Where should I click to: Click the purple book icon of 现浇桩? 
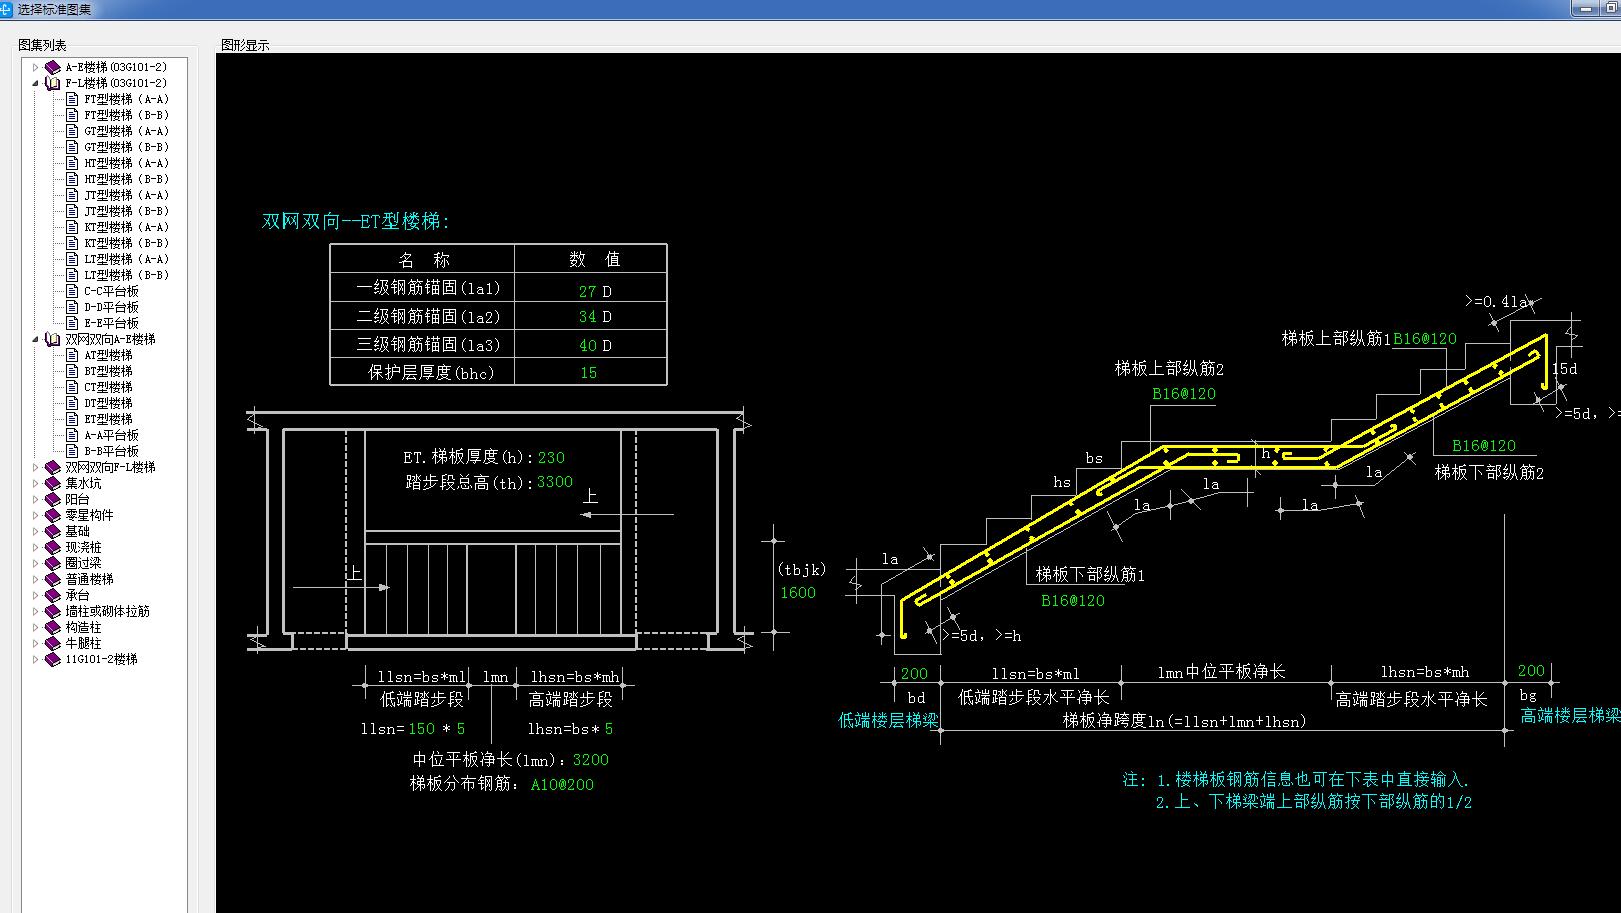coord(53,547)
